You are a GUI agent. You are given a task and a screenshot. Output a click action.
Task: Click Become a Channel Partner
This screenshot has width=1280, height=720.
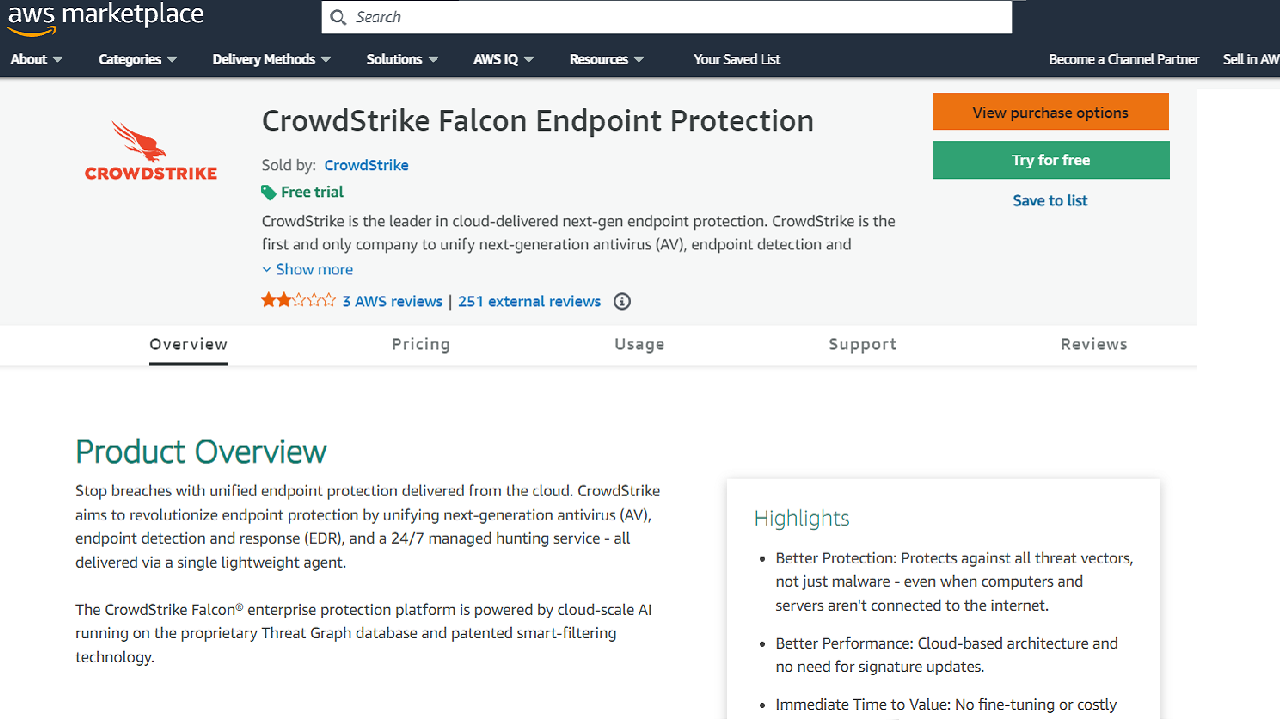(1123, 59)
